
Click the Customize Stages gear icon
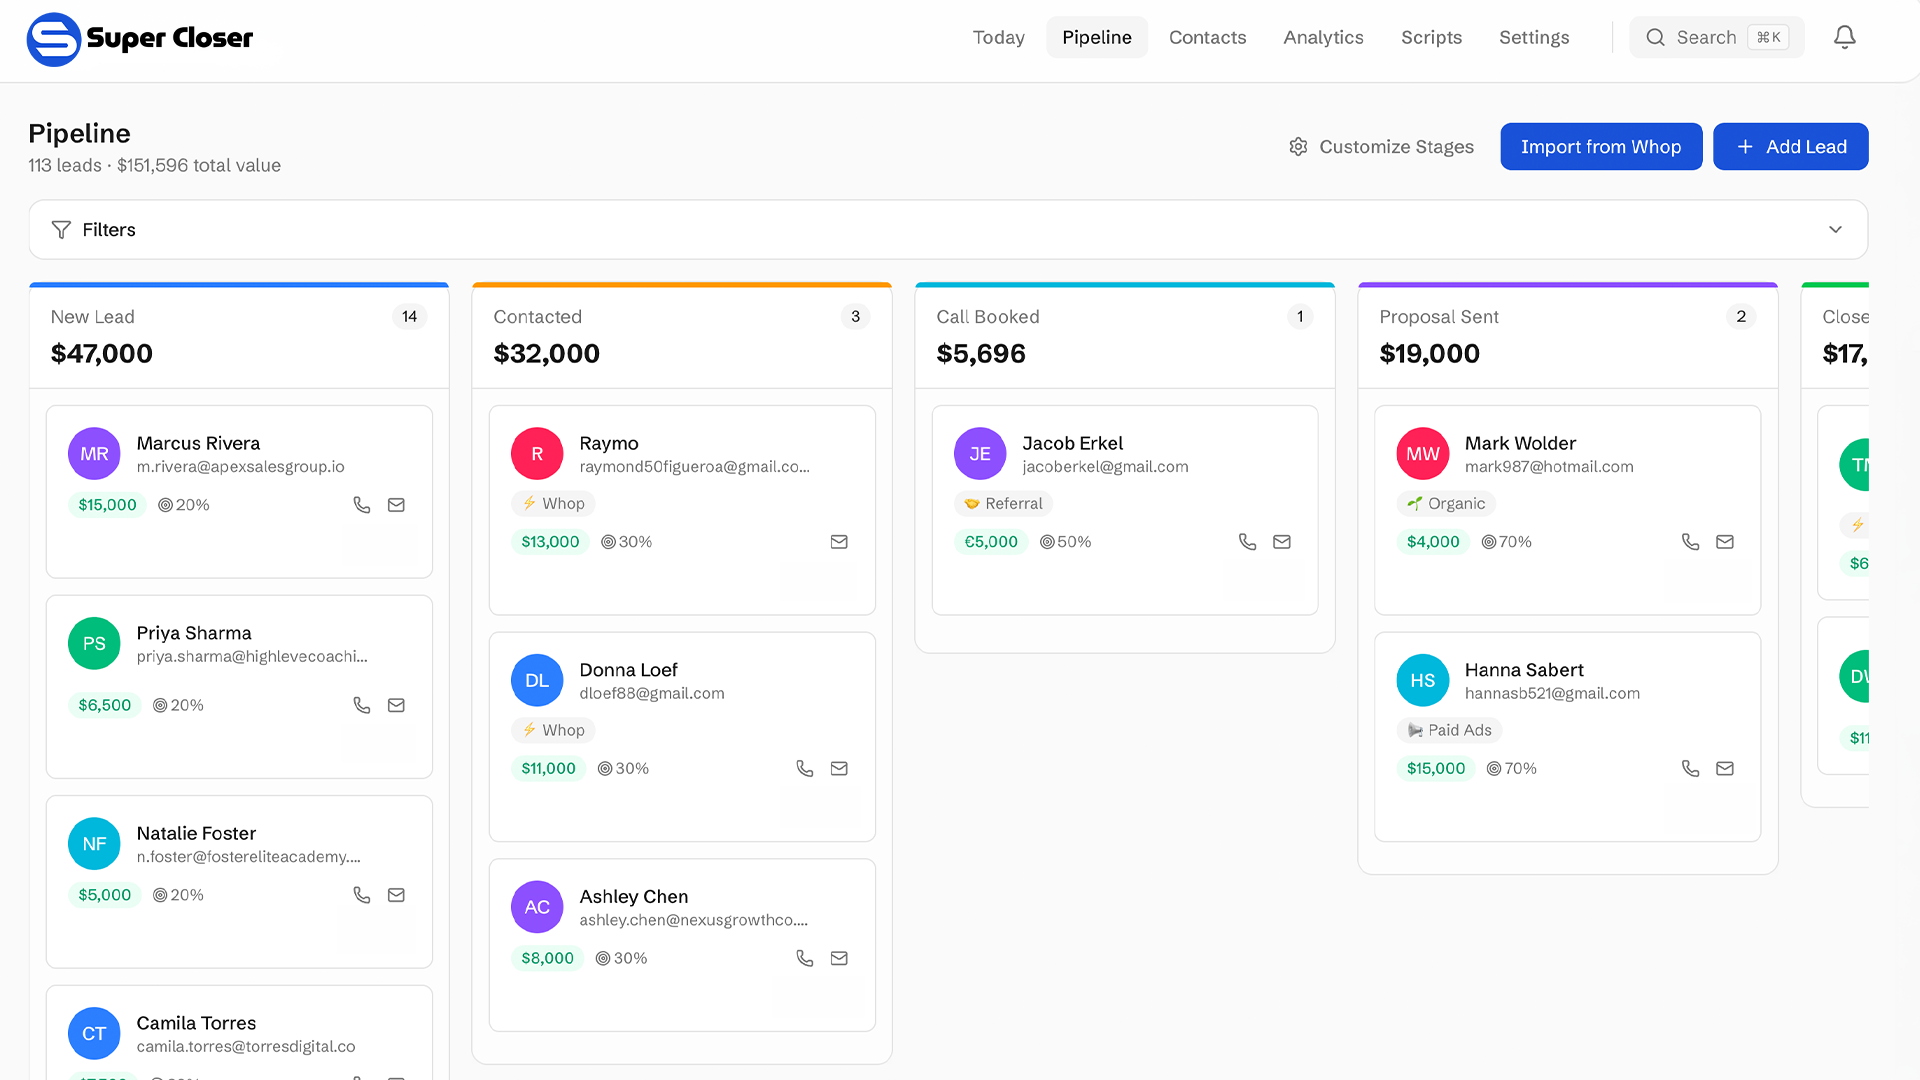click(1298, 147)
